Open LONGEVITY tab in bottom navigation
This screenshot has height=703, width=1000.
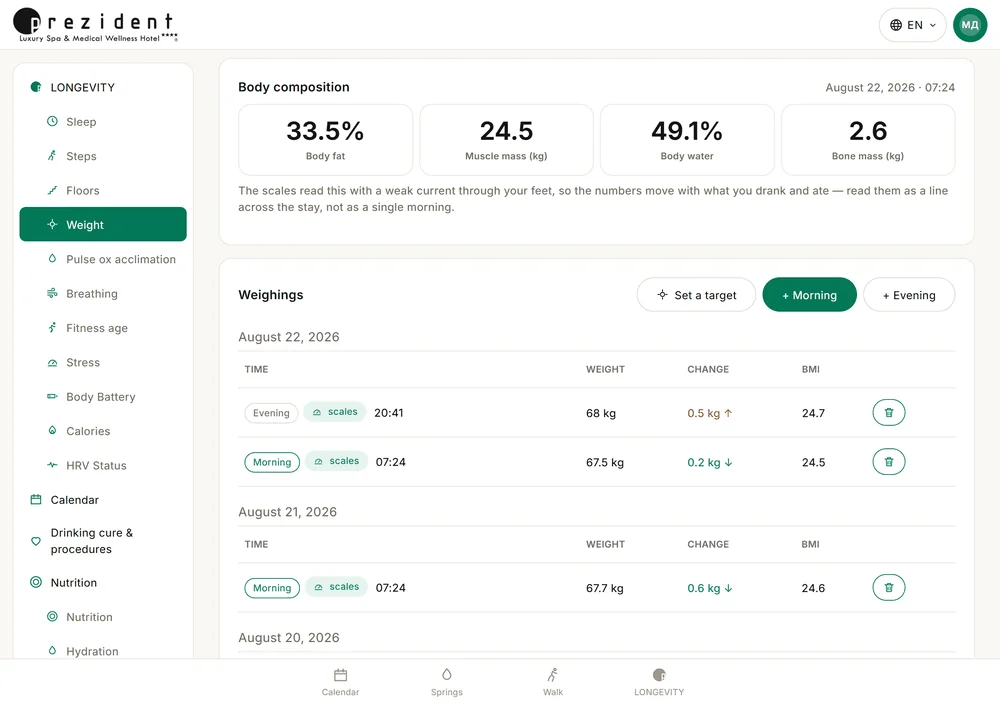tap(659, 682)
